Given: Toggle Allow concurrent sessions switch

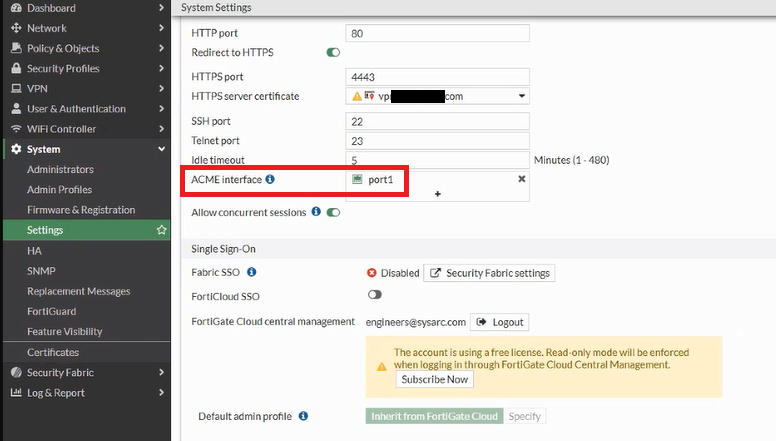Looking at the screenshot, I should [333, 212].
